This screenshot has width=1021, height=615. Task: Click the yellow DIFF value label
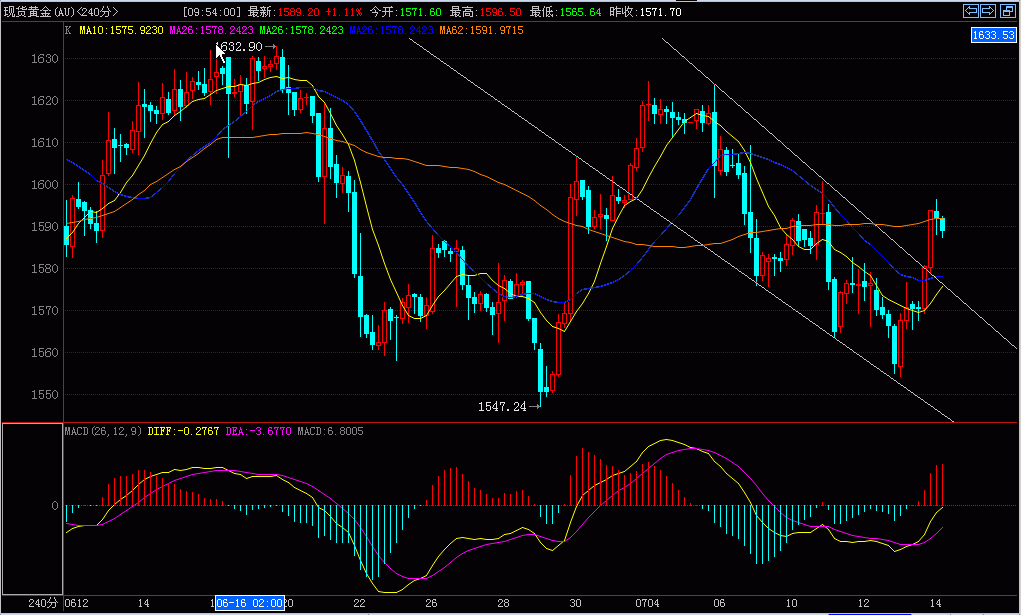[x=183, y=431]
